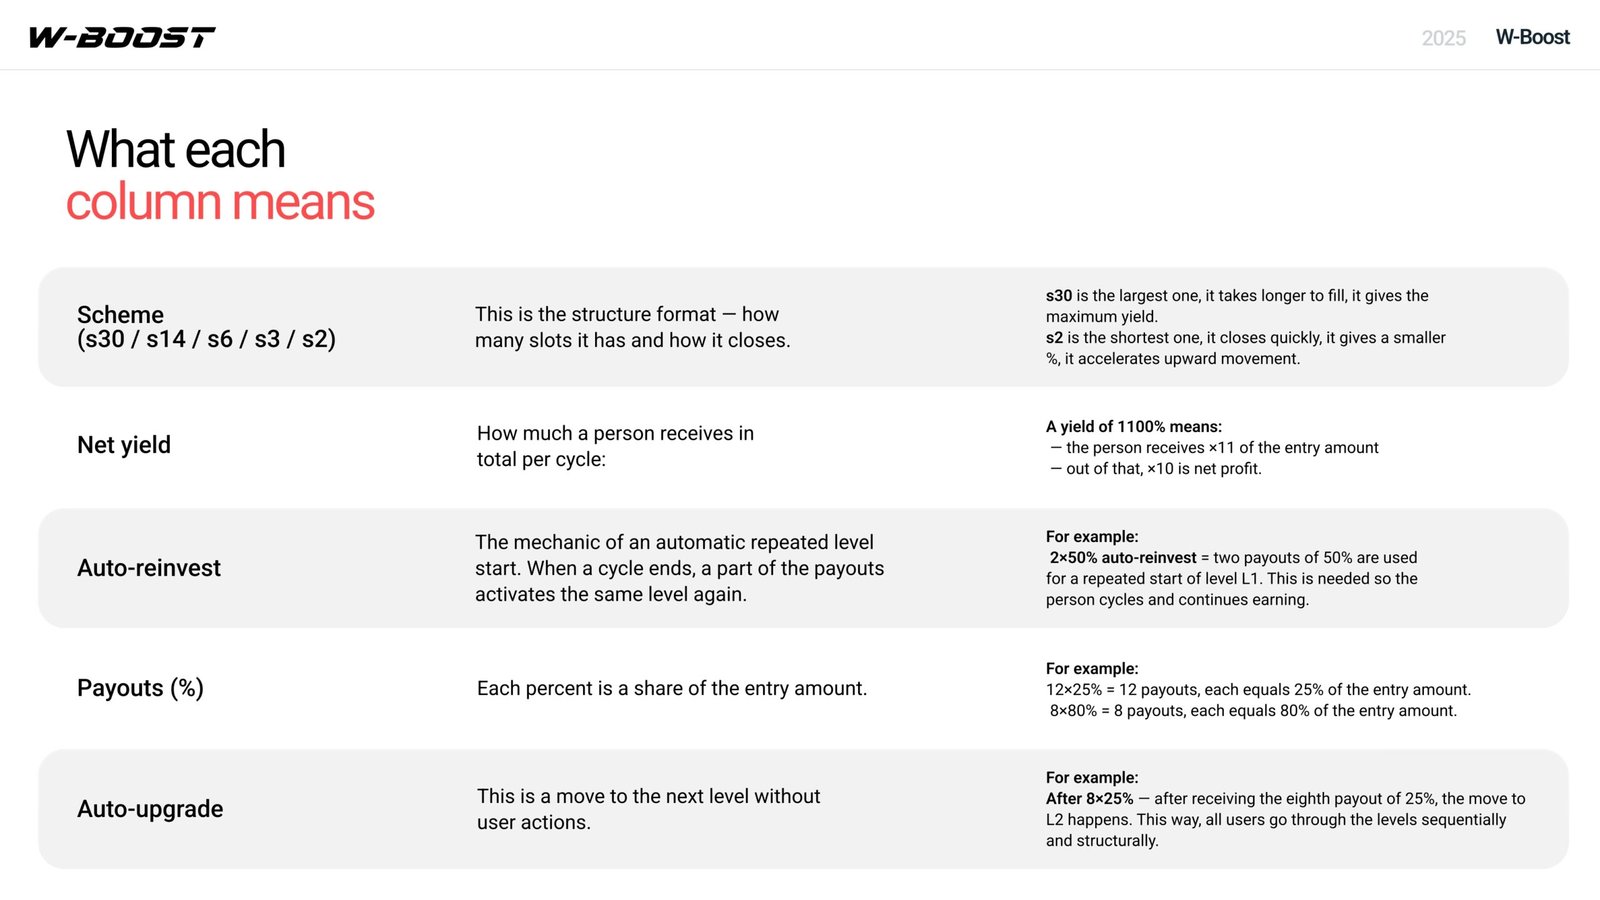Click the structure format description text
This screenshot has height=900, width=1600.
click(x=632, y=327)
